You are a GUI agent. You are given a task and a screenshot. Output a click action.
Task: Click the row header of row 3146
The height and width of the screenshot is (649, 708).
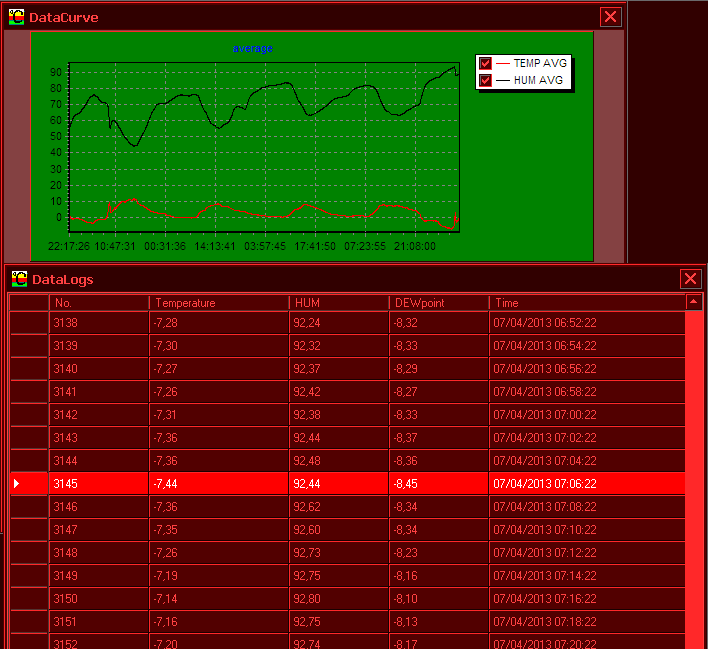(29, 507)
